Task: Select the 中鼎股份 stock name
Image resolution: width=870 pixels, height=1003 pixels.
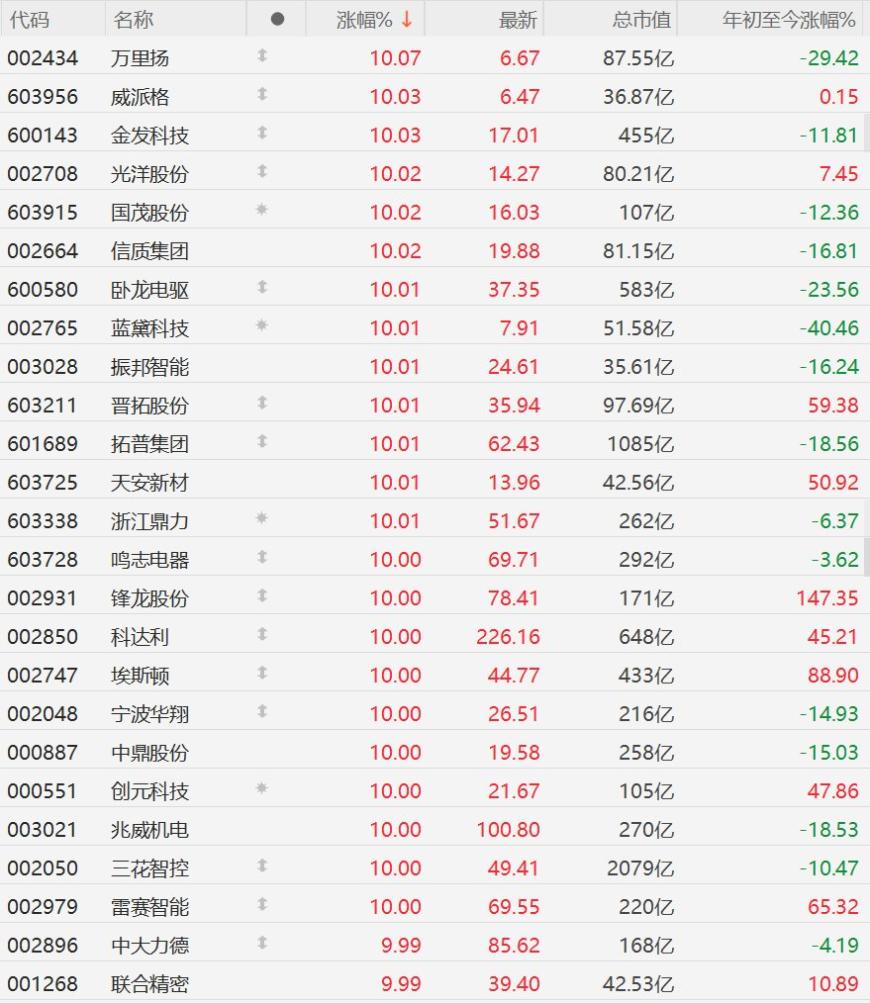Action: (x=150, y=752)
